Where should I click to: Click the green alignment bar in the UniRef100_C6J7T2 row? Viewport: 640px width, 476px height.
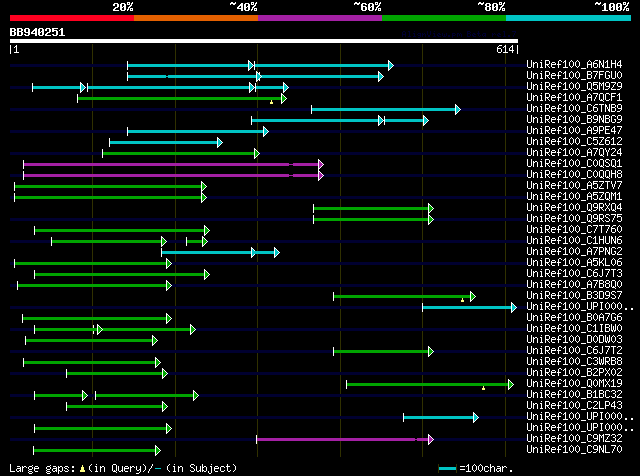(383, 351)
